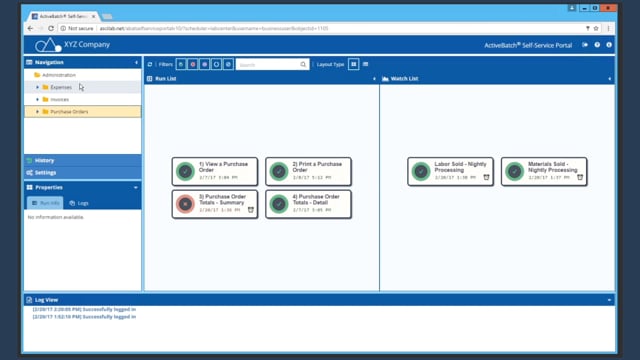
Task: Click the '2) Print a Purchase Order' status icon
Action: [x=279, y=171]
